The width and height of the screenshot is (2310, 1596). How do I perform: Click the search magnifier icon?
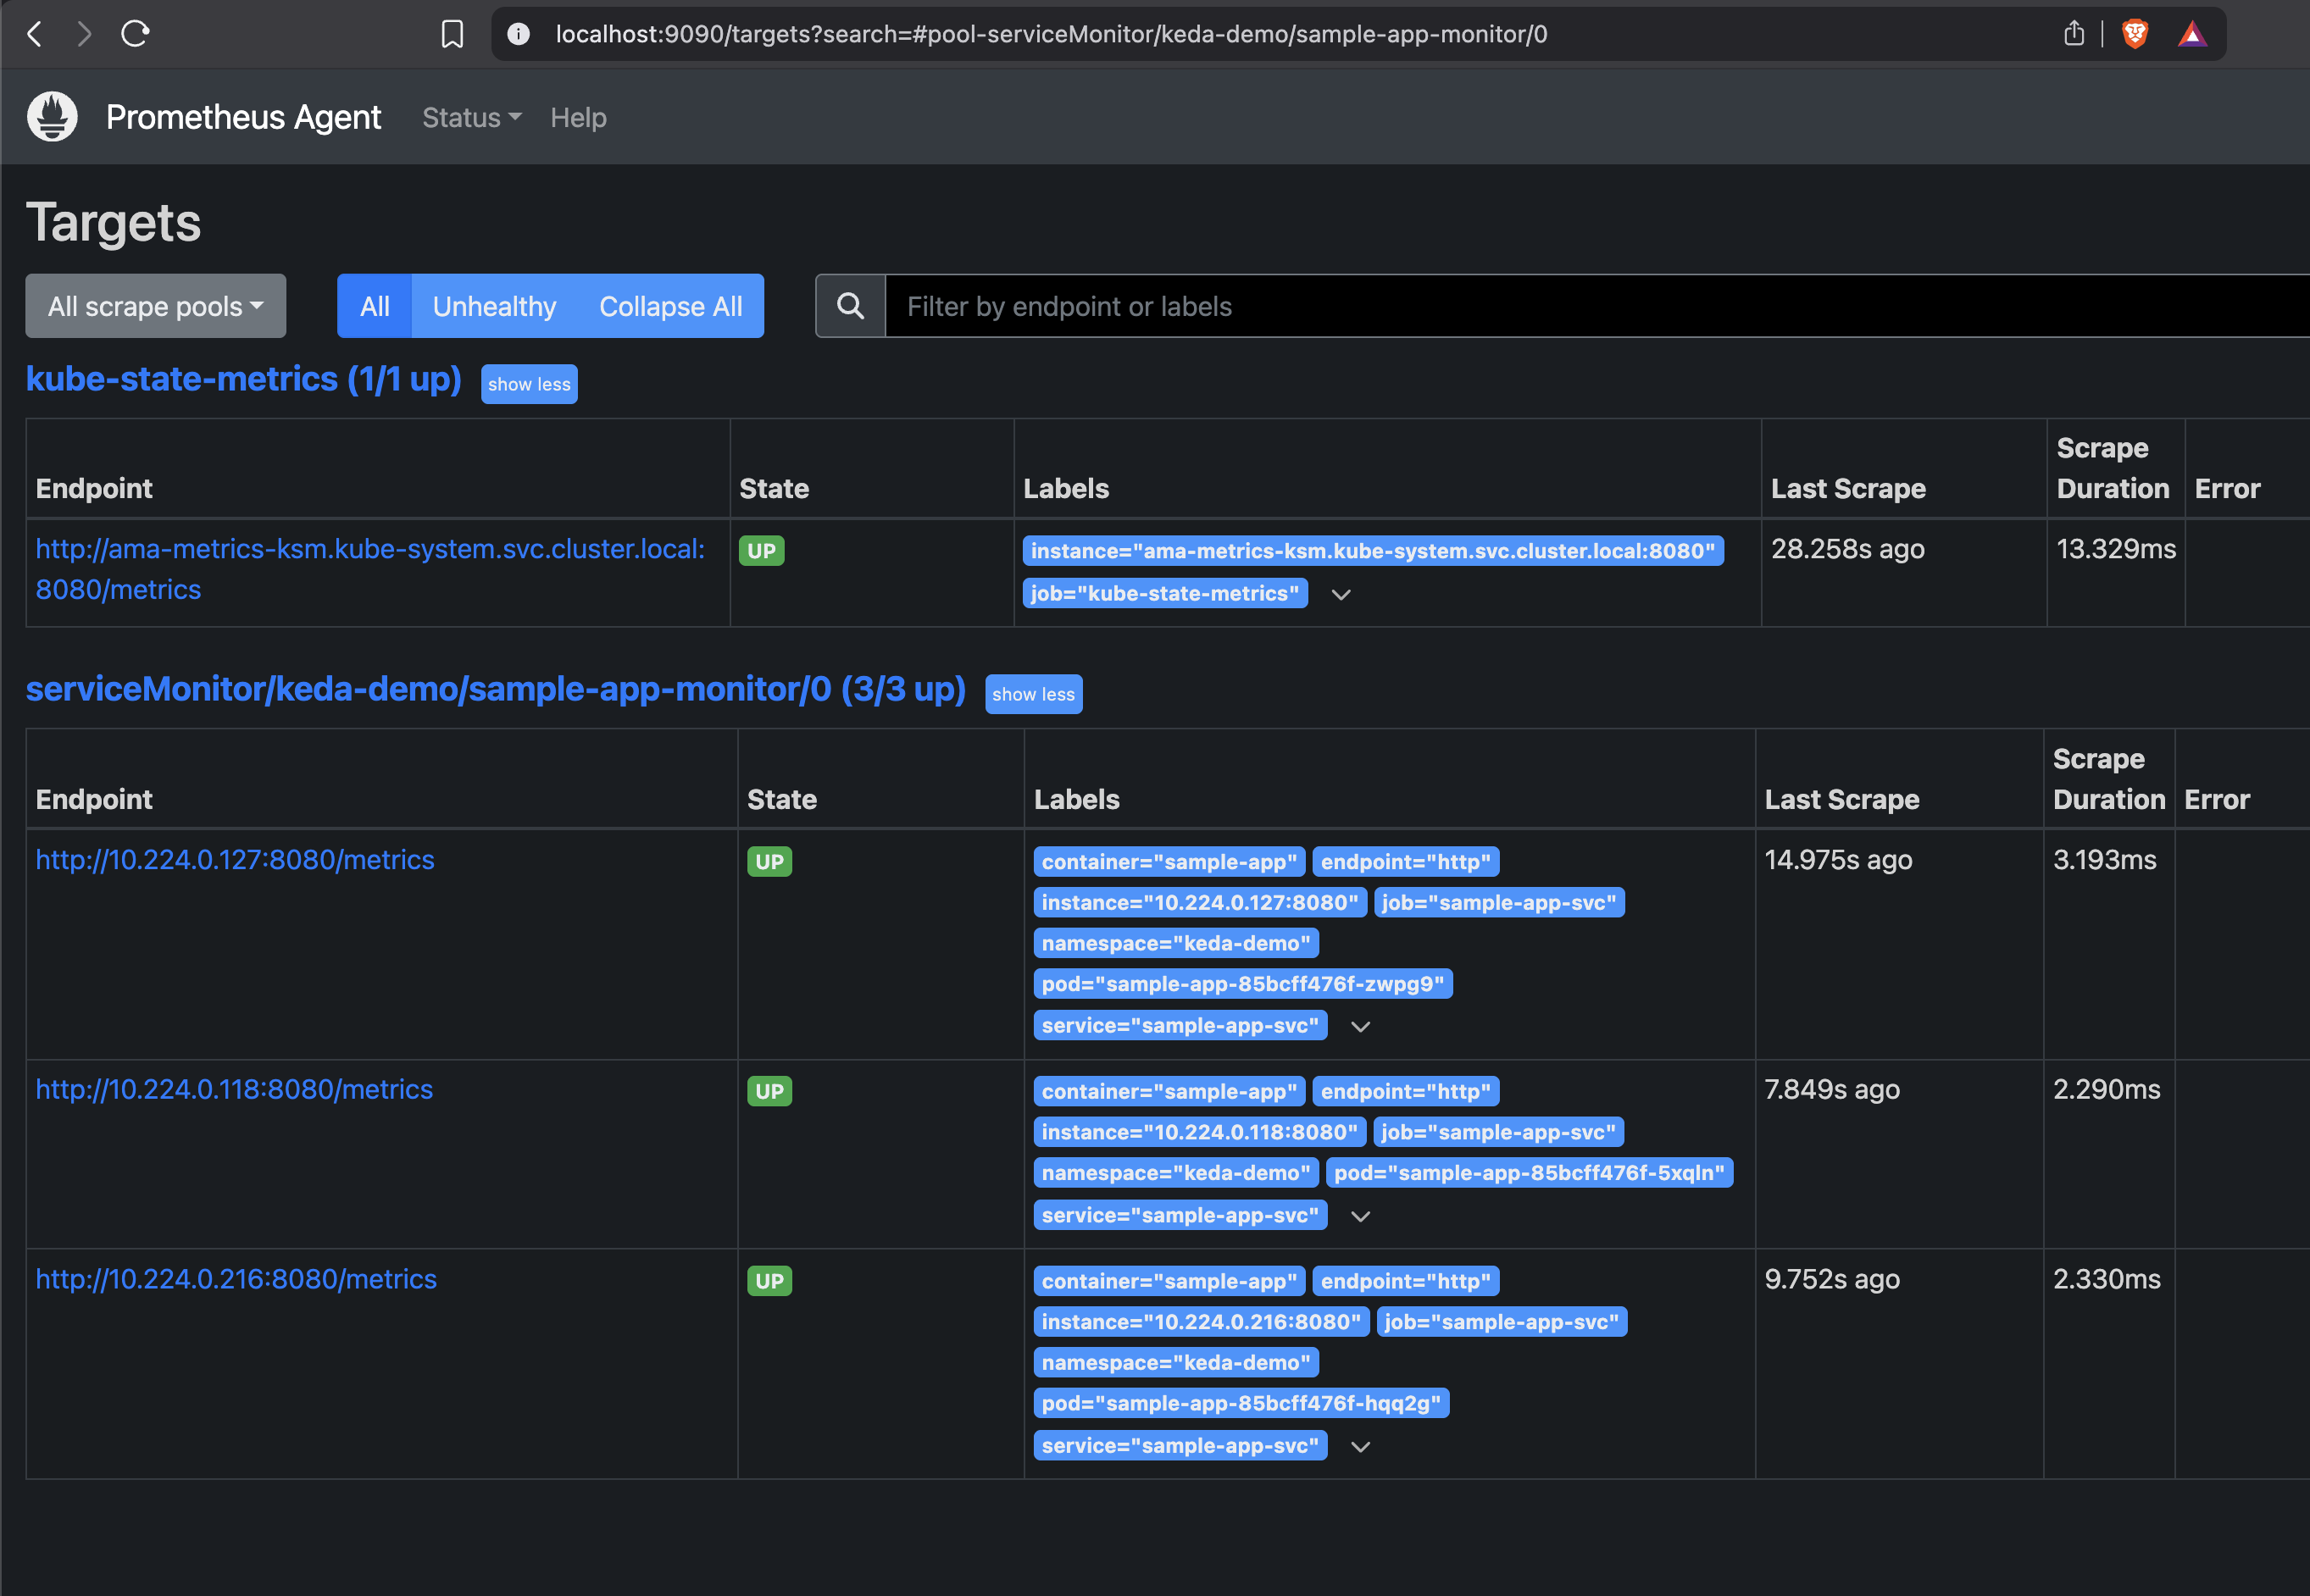tap(850, 306)
